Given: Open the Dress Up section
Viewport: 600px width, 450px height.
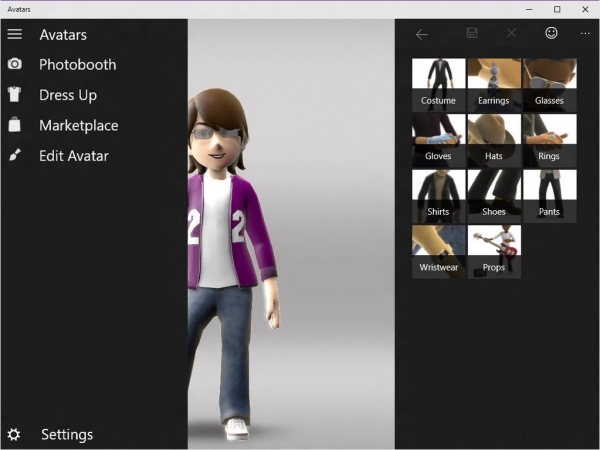Looking at the screenshot, I should pyautogui.click(x=68, y=95).
